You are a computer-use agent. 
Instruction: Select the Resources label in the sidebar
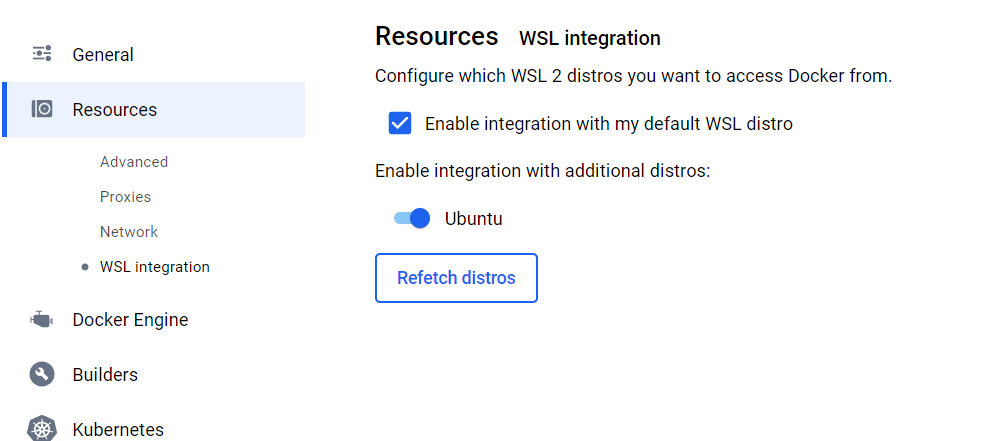pyautogui.click(x=115, y=110)
